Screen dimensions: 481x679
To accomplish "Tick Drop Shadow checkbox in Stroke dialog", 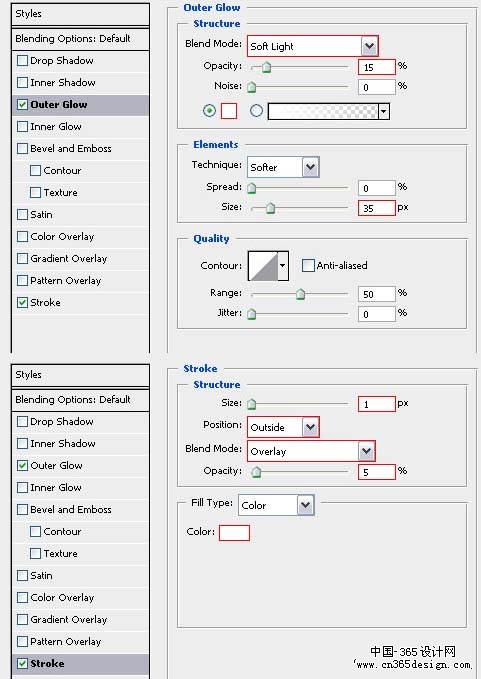I will pos(23,421).
